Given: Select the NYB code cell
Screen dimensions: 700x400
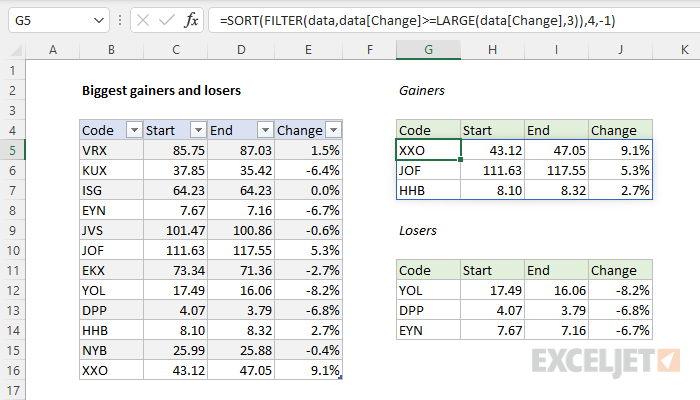Looking at the screenshot, I should [x=111, y=350].
